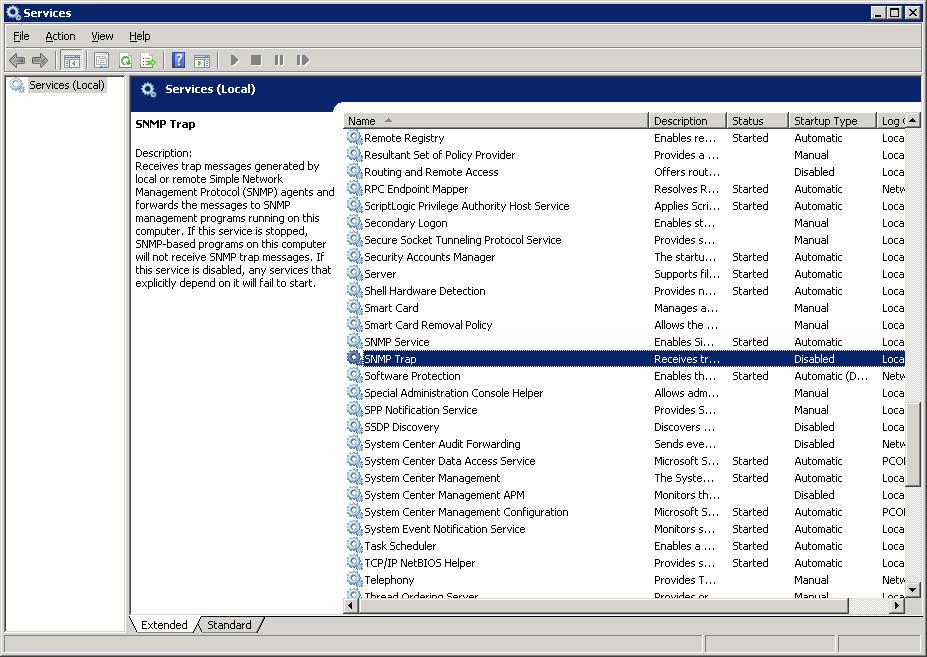
Task: Click the horizontal scrollbar right arrow
Action: pyautogui.click(x=897, y=605)
